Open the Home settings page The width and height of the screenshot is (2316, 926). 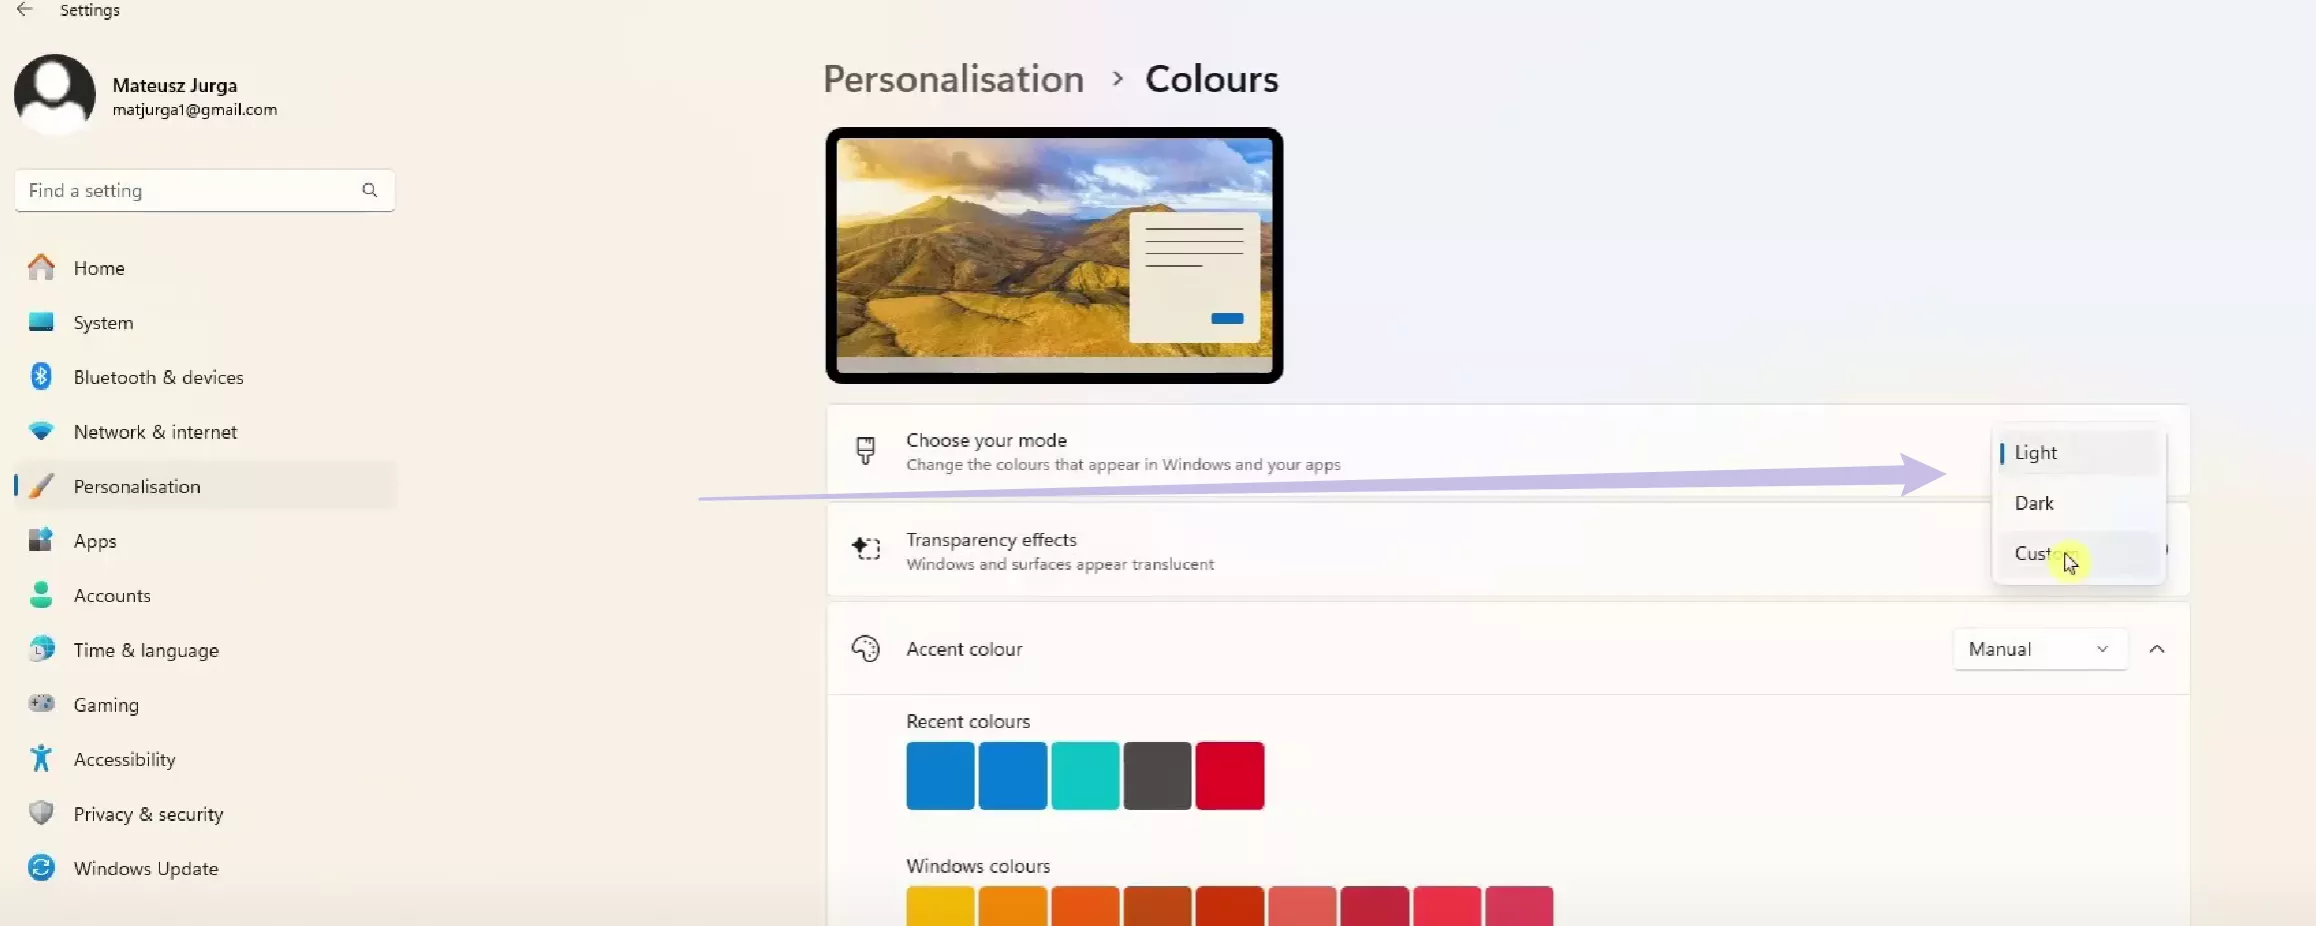point(205,268)
